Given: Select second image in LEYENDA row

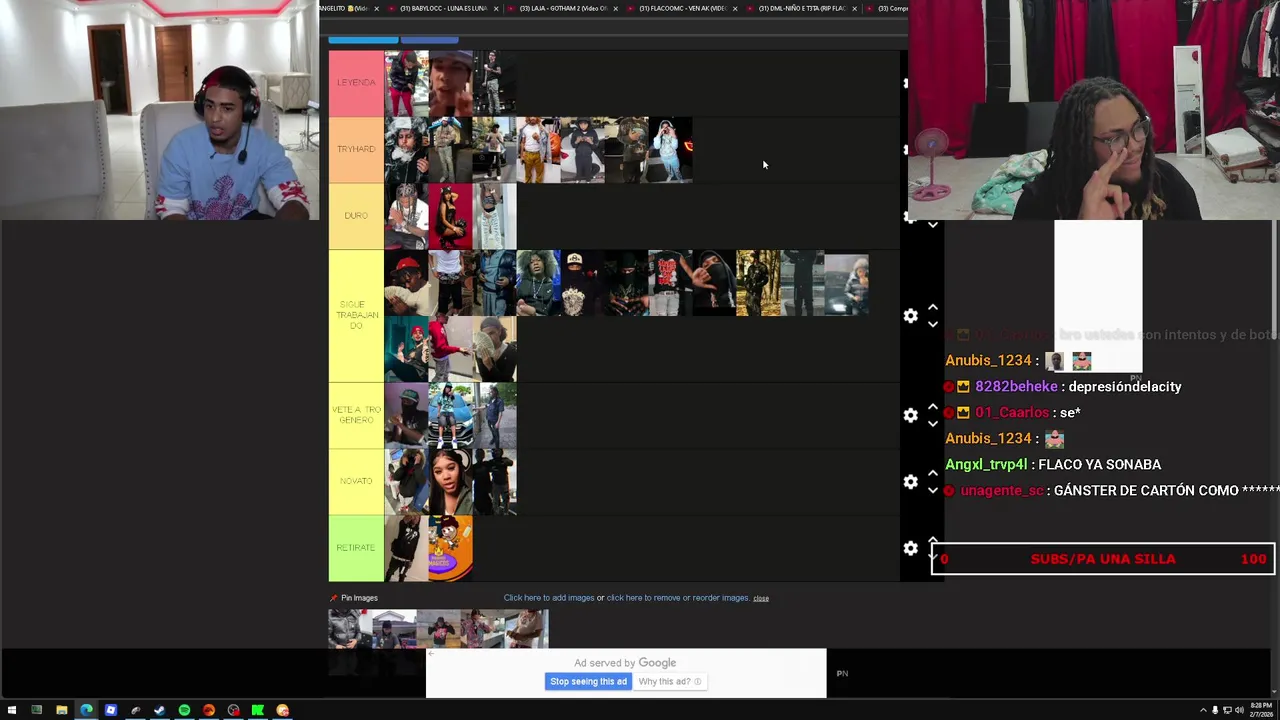Looking at the screenshot, I should pos(451,83).
